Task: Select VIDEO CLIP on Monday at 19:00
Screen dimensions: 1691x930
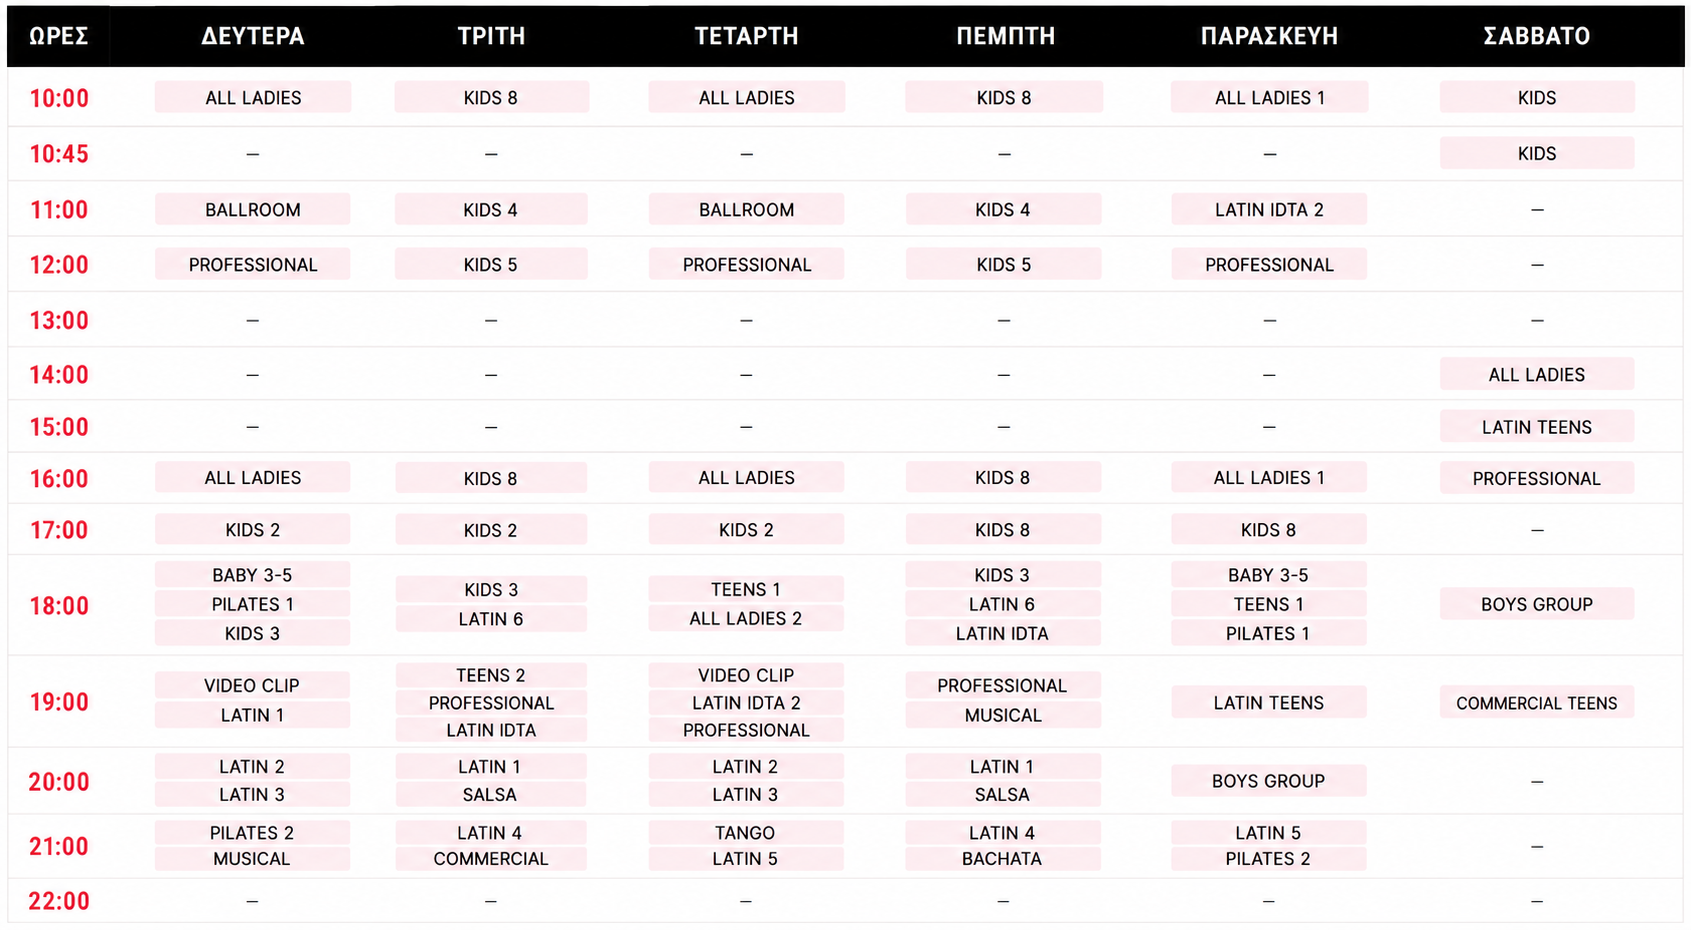Action: tap(252, 685)
